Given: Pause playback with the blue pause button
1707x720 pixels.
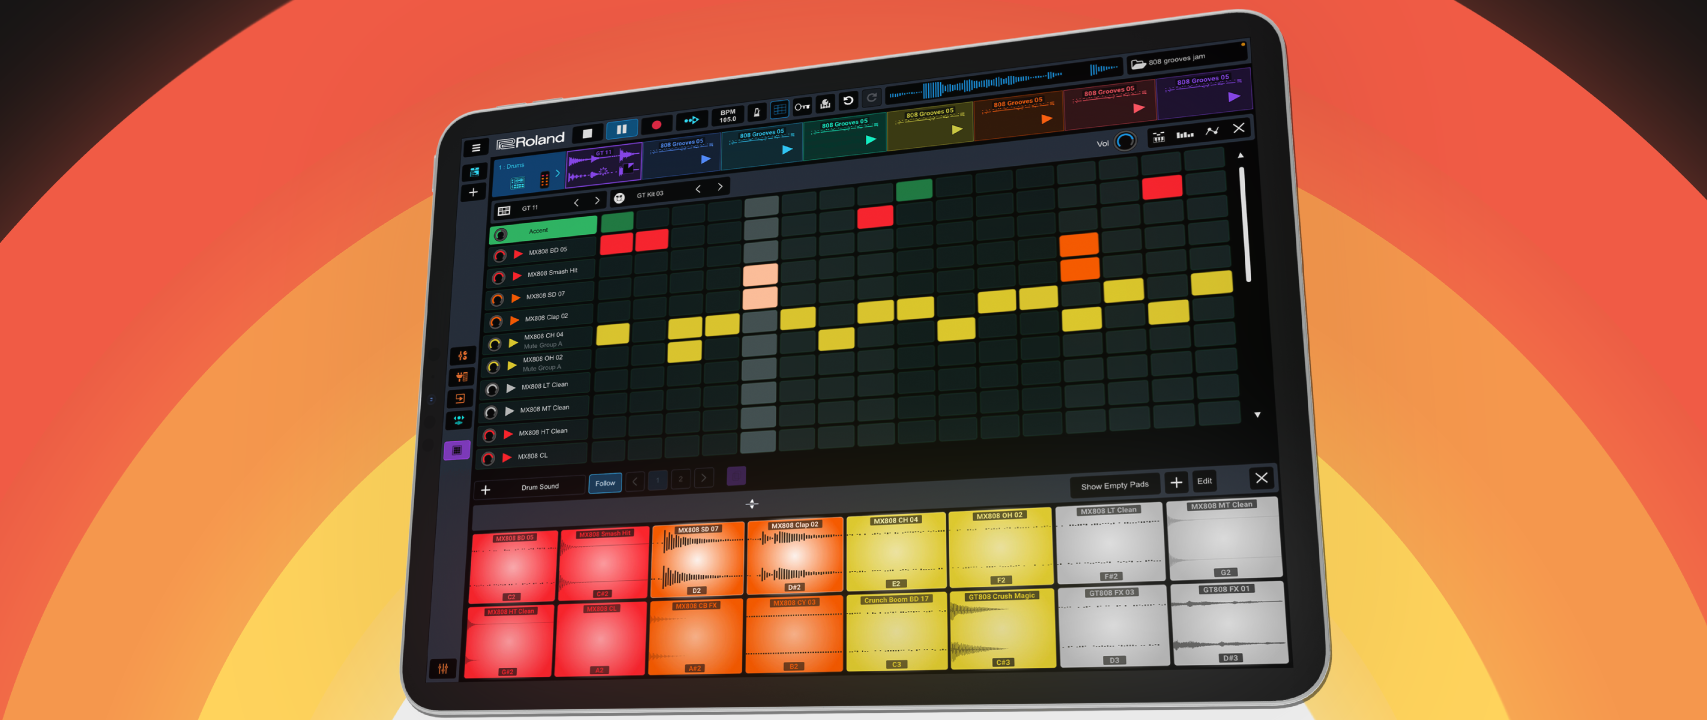Looking at the screenshot, I should (621, 129).
